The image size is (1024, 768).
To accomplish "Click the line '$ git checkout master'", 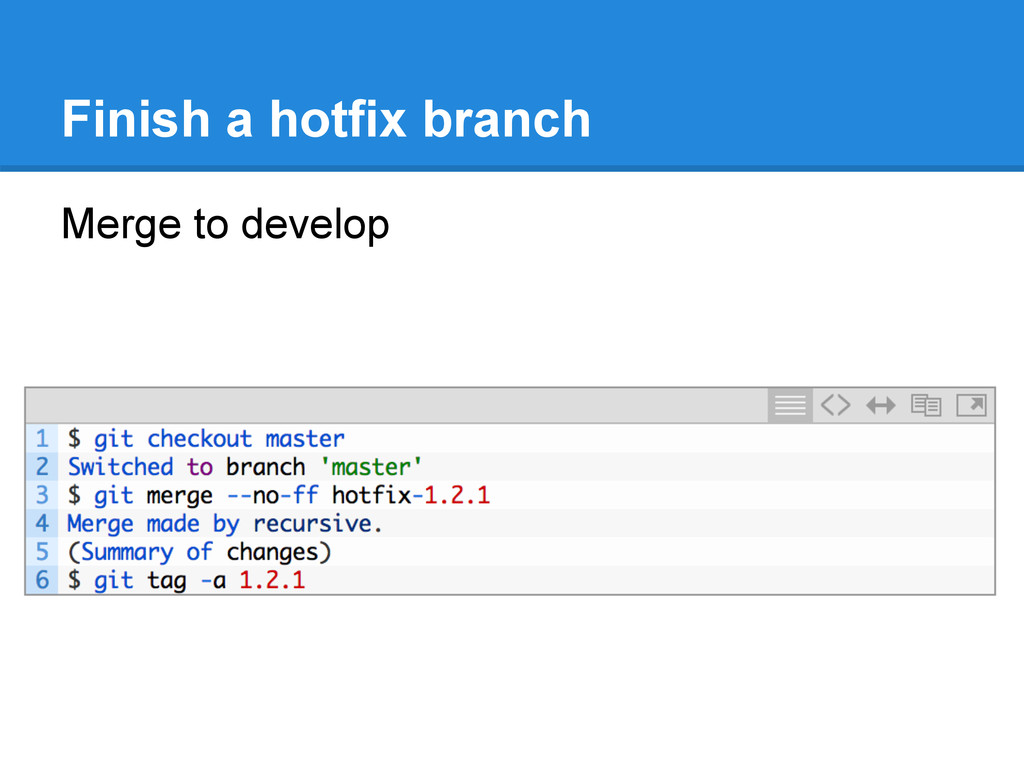I will 206,439.
